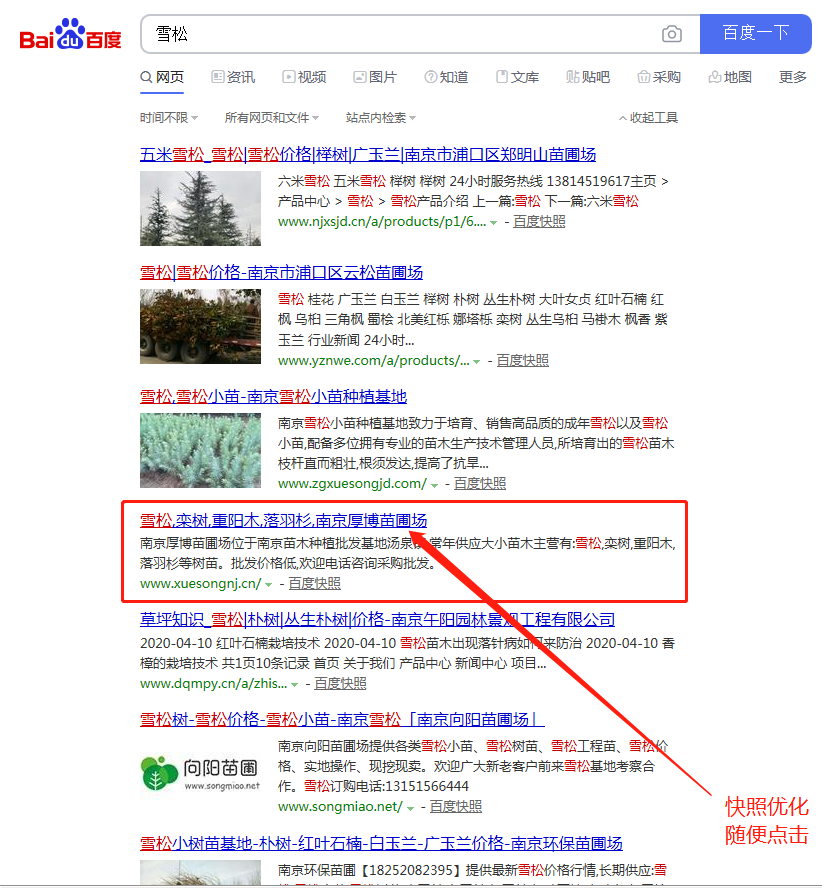Open result 五米雪松 郑明山苗圃场
Screen dimensions: 822x888
(x=368, y=155)
